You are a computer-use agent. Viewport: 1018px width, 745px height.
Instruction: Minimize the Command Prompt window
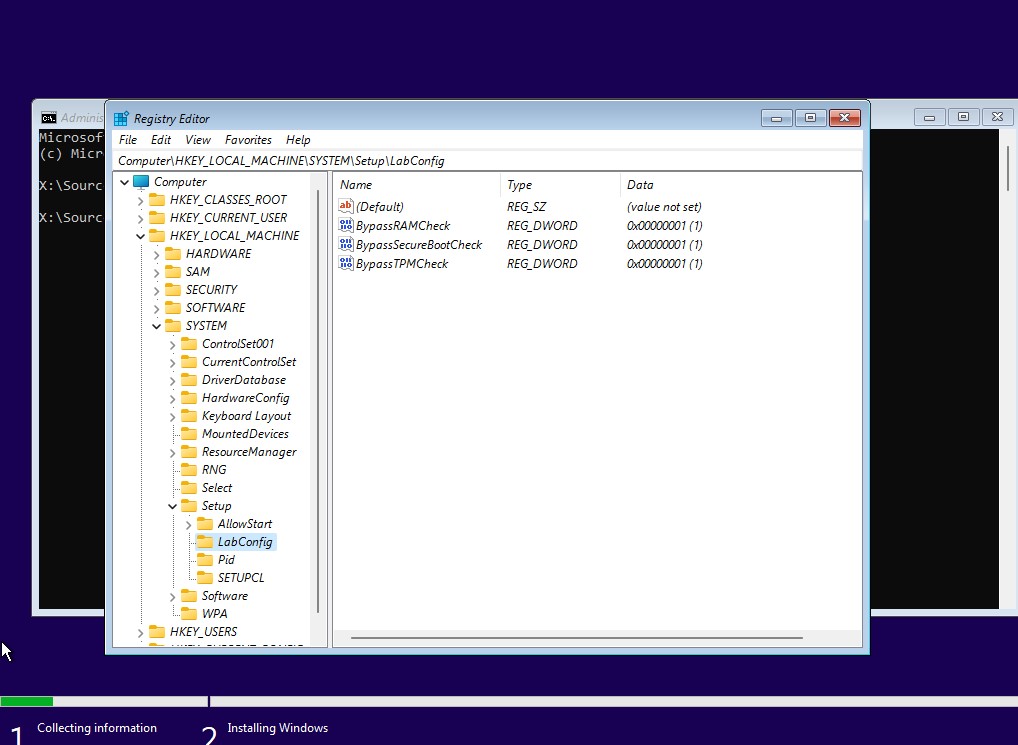(930, 117)
